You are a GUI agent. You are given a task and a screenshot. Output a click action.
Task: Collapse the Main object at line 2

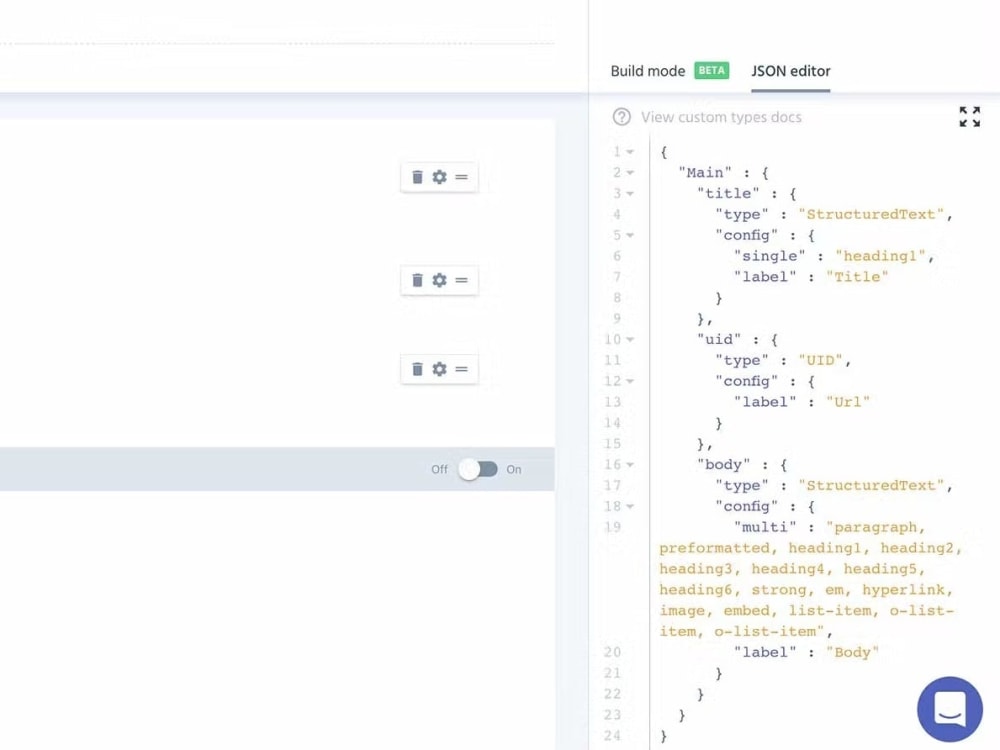(x=628, y=172)
